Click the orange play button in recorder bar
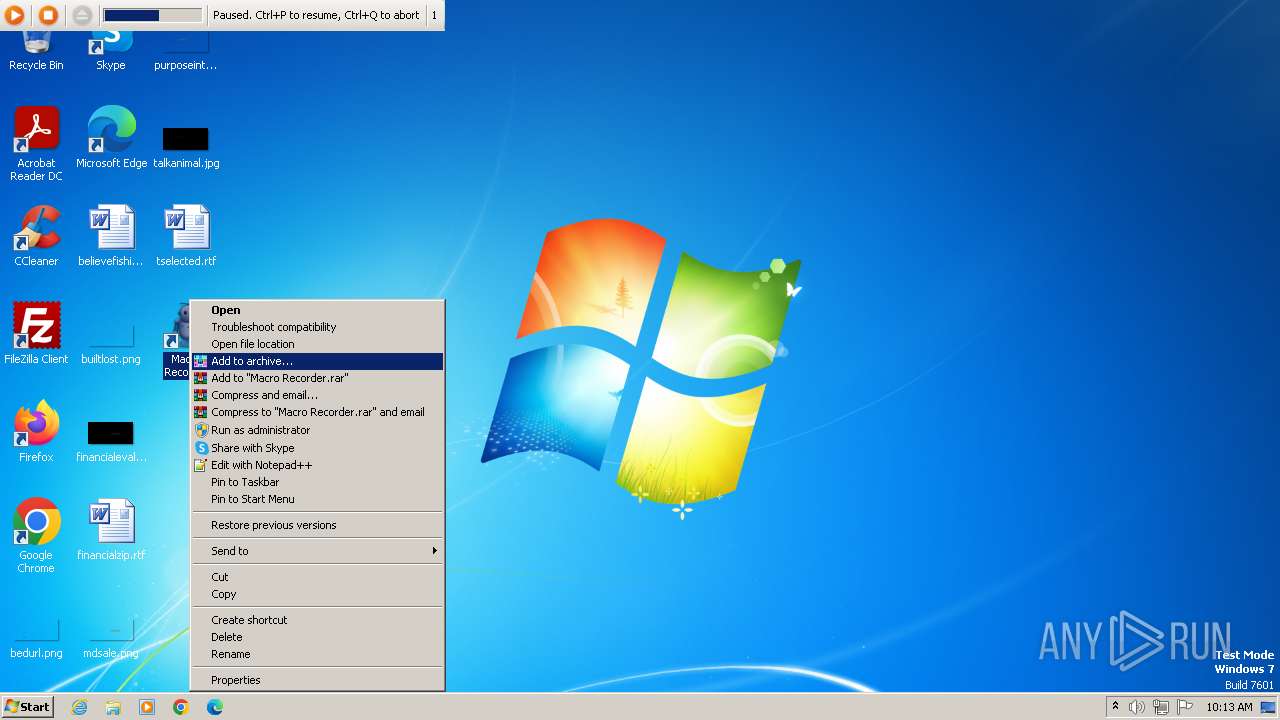 tap(15, 15)
